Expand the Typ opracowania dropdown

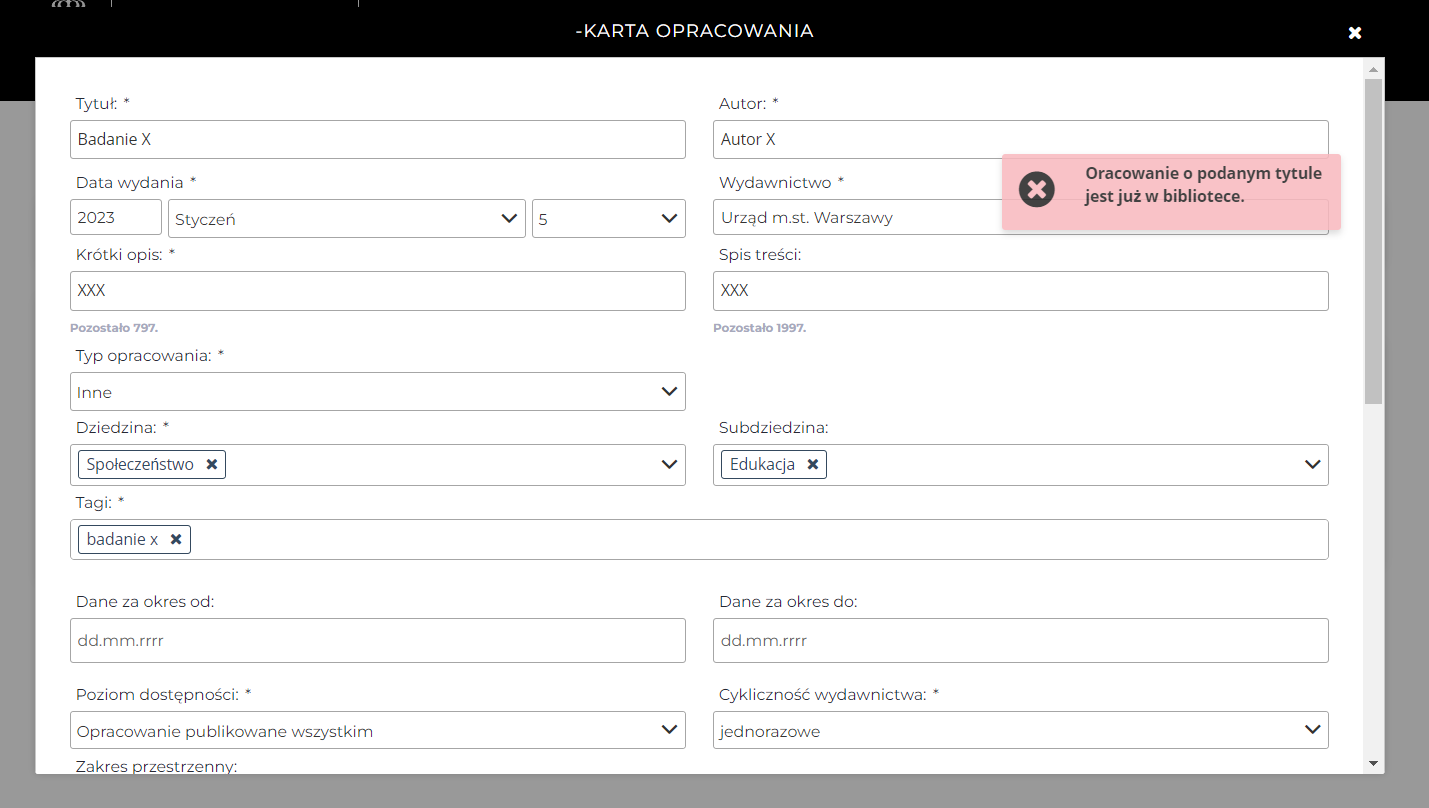click(x=378, y=392)
